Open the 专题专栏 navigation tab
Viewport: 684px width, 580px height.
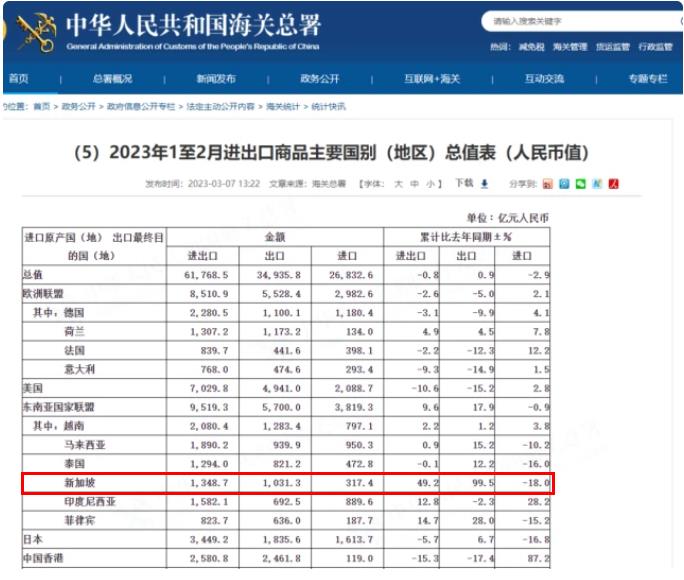648,79
